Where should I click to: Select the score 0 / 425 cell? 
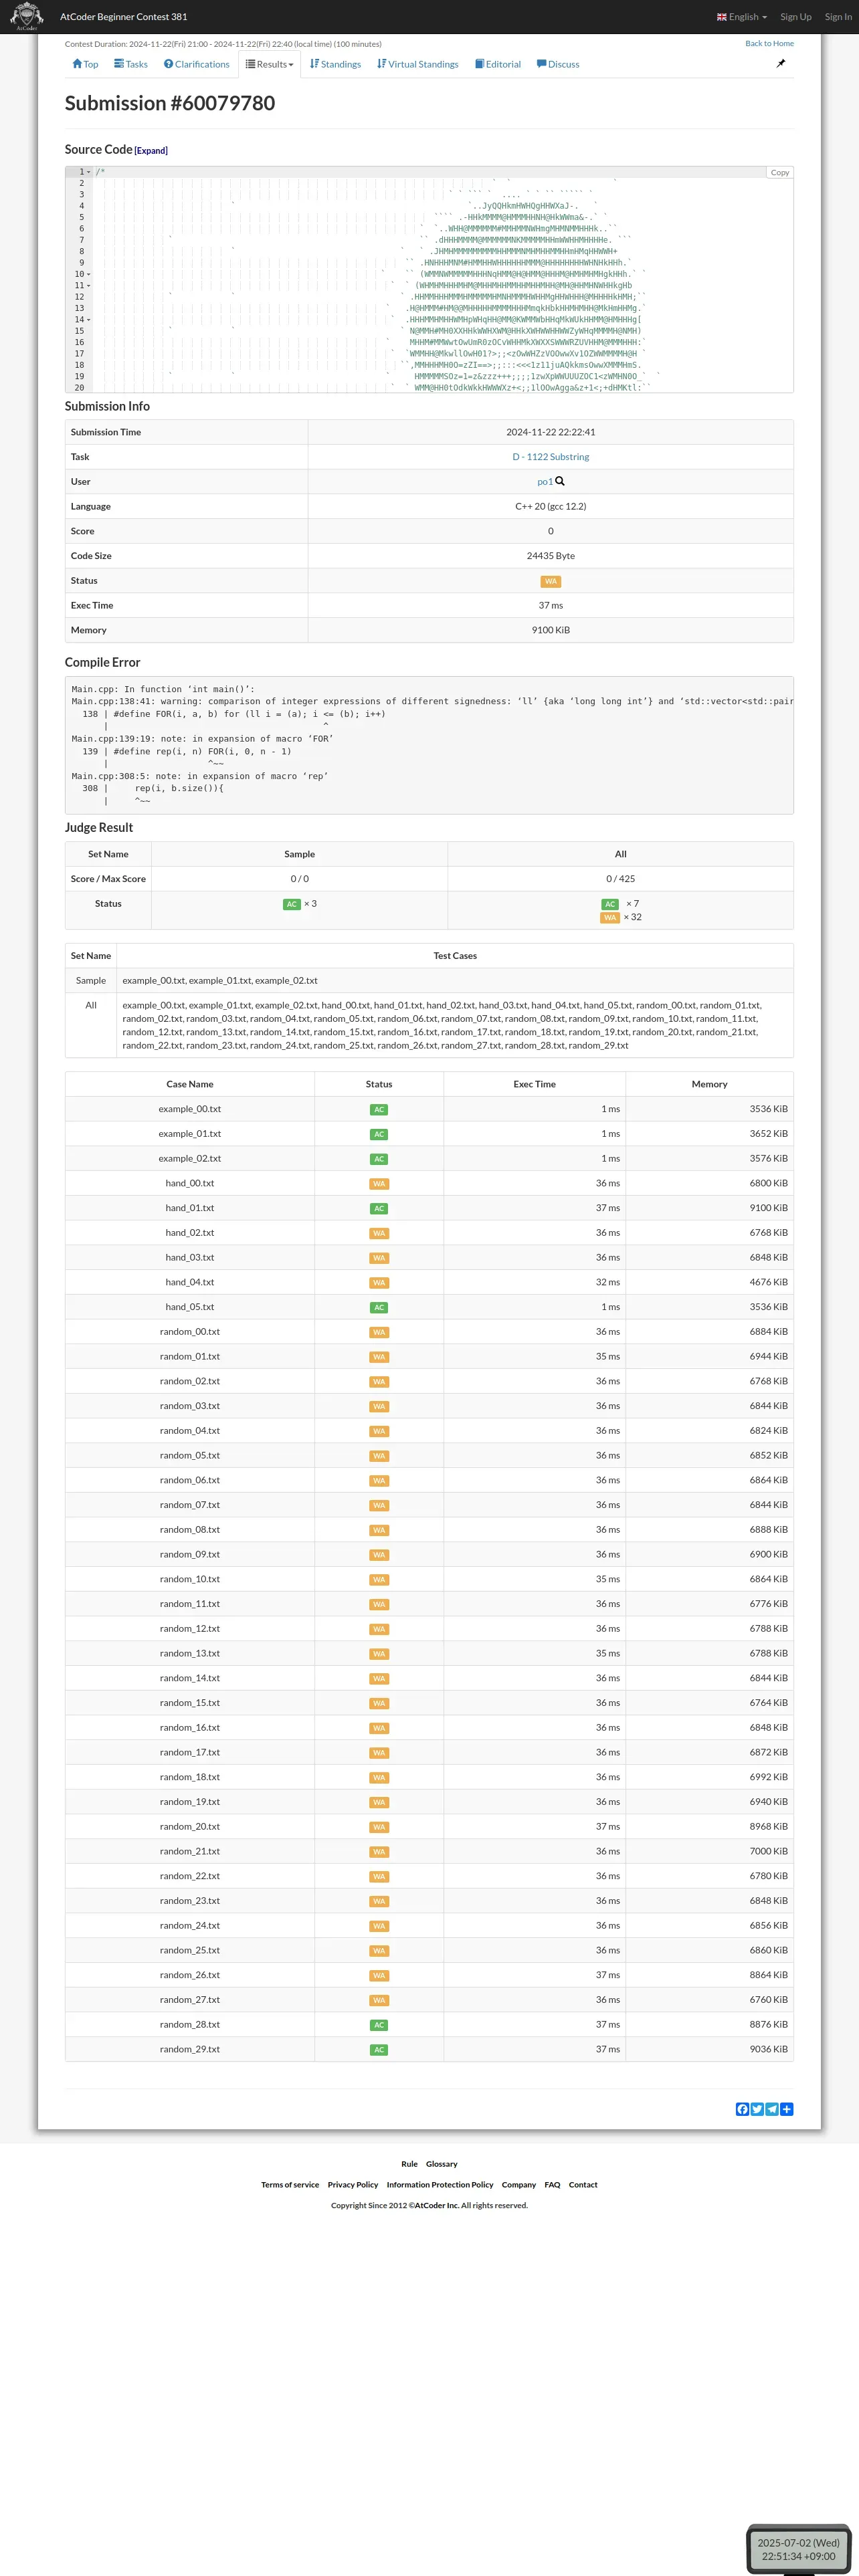click(x=620, y=879)
